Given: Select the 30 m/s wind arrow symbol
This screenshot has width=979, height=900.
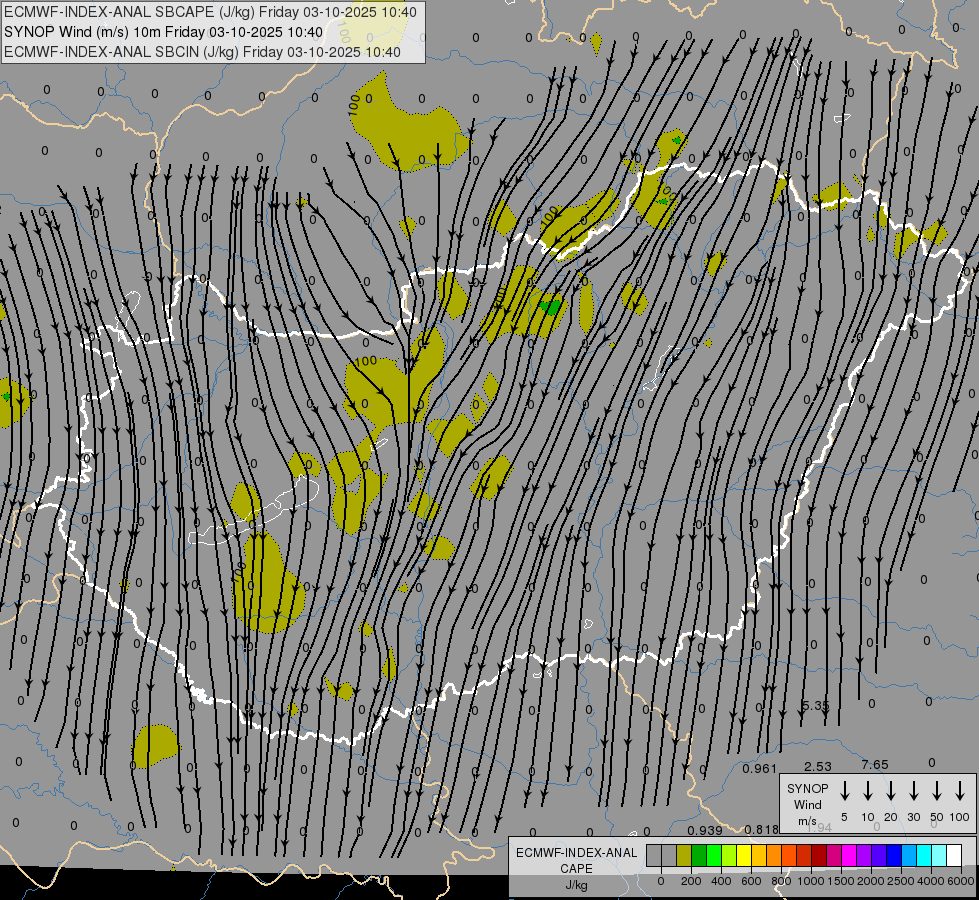Looking at the screenshot, I should click(x=914, y=791).
